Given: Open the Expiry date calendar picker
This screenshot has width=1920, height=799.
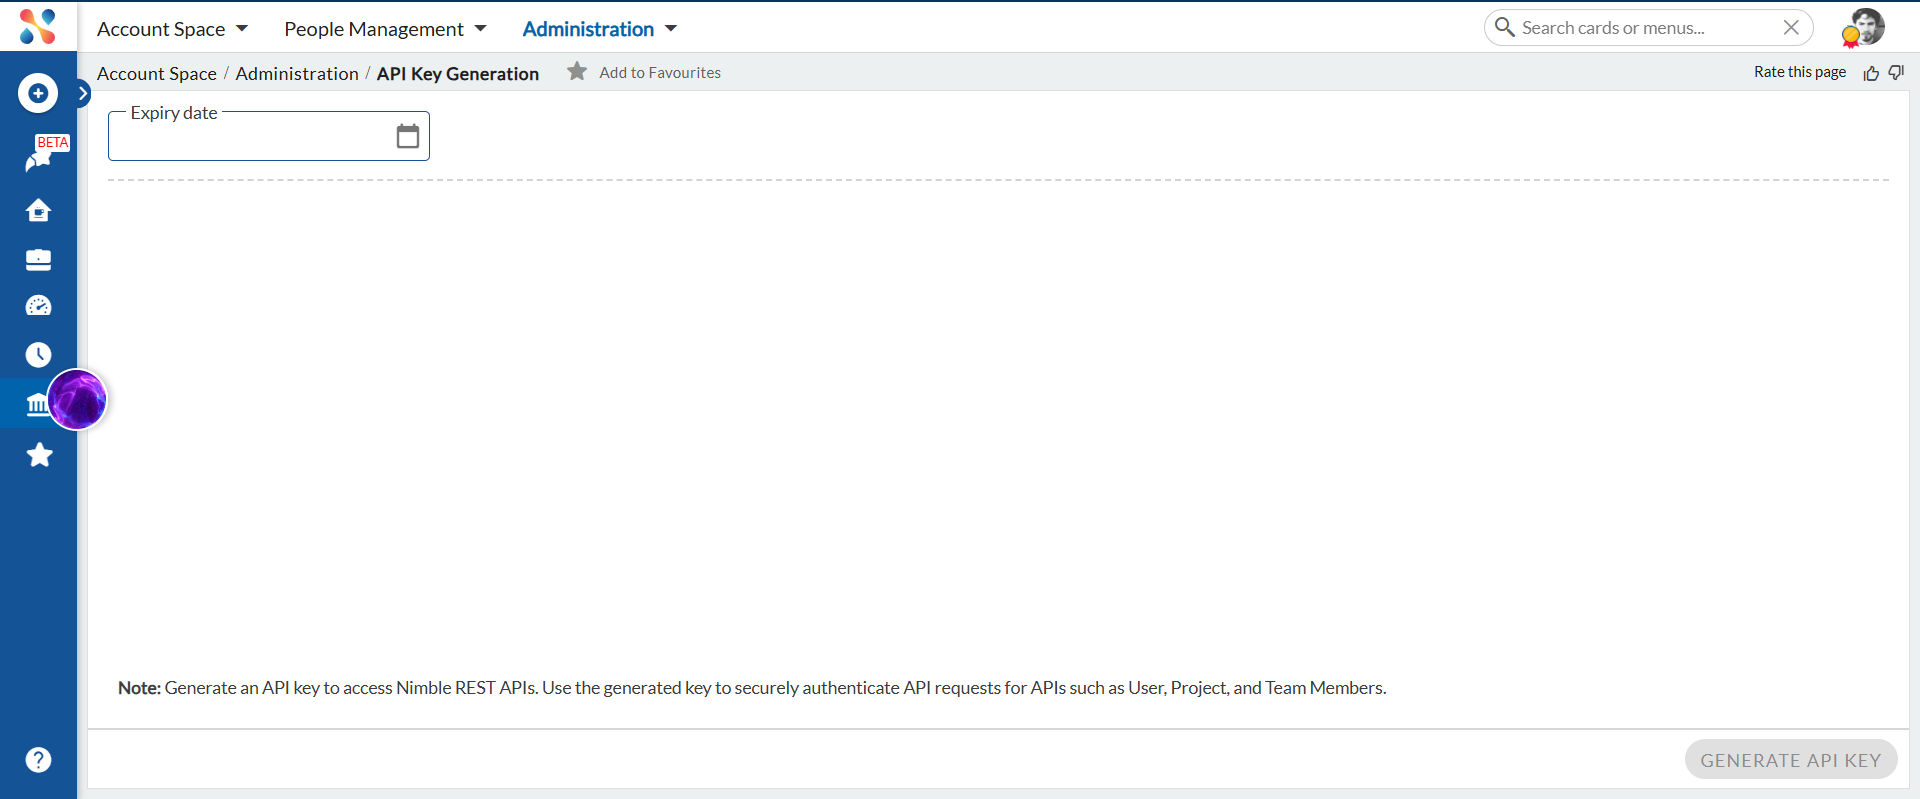Looking at the screenshot, I should coord(408,136).
